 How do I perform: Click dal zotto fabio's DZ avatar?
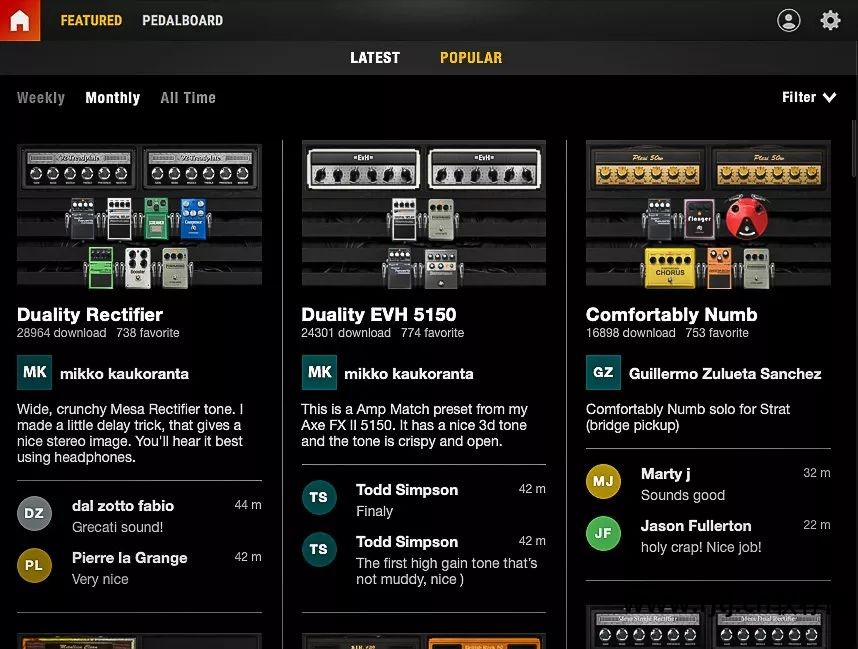[34, 514]
